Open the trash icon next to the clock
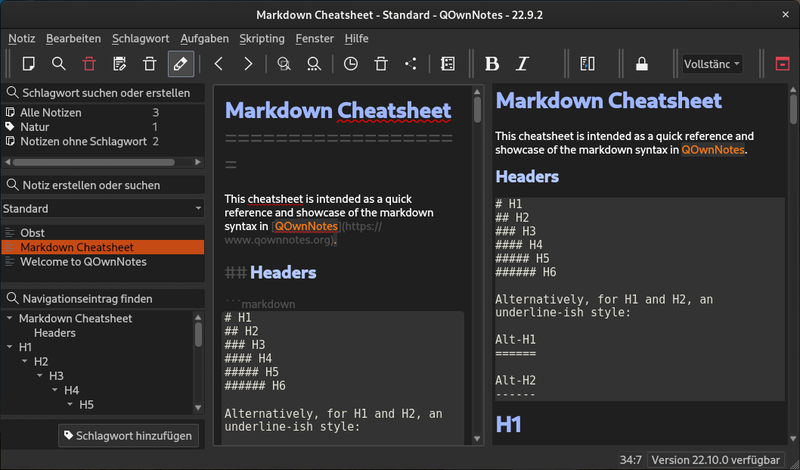The height and width of the screenshot is (470, 800). [x=381, y=64]
